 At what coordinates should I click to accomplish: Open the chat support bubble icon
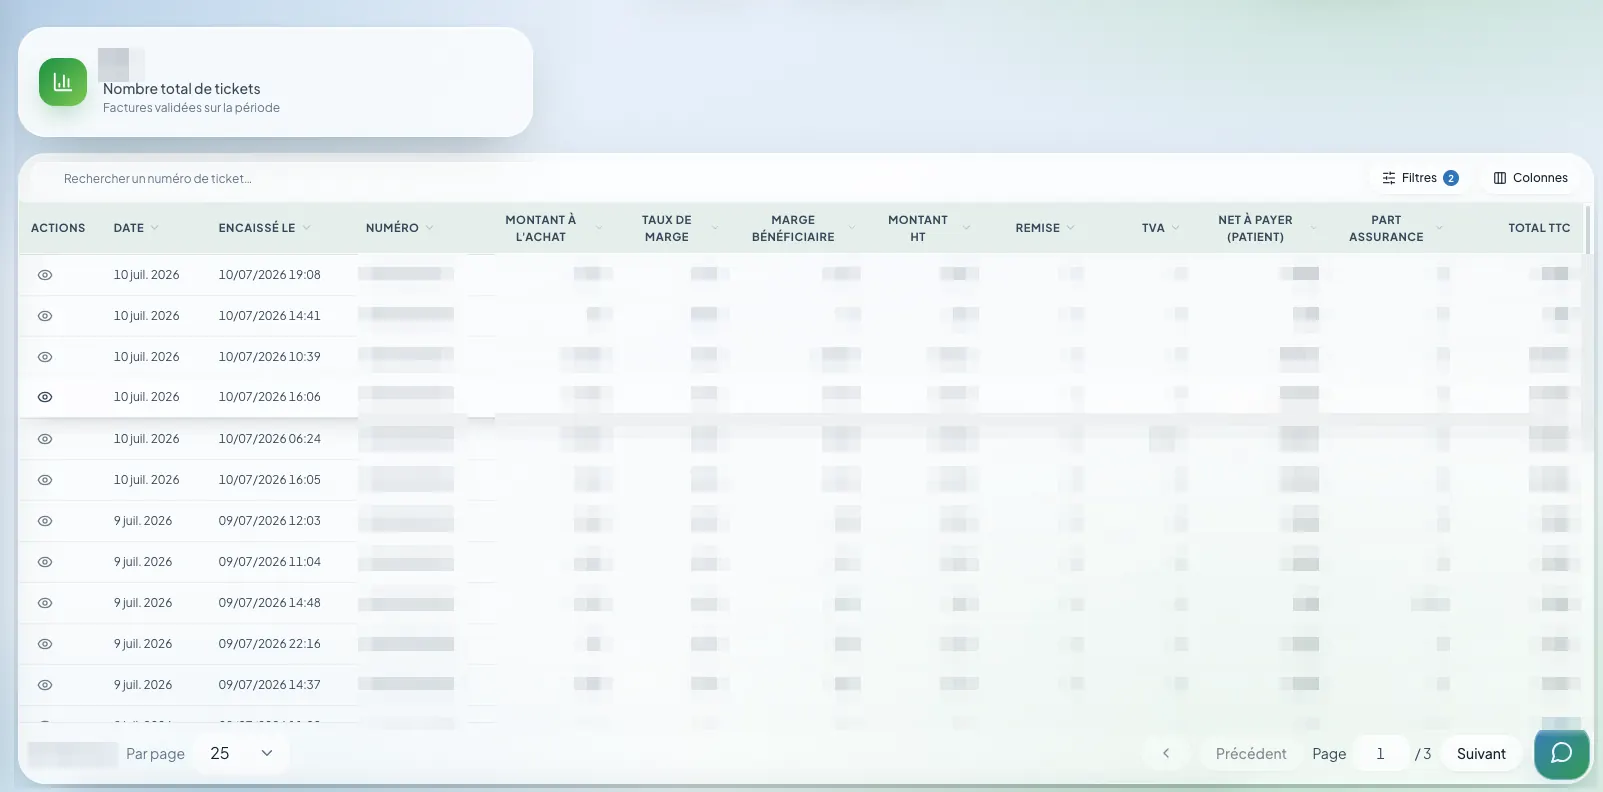[1561, 753]
